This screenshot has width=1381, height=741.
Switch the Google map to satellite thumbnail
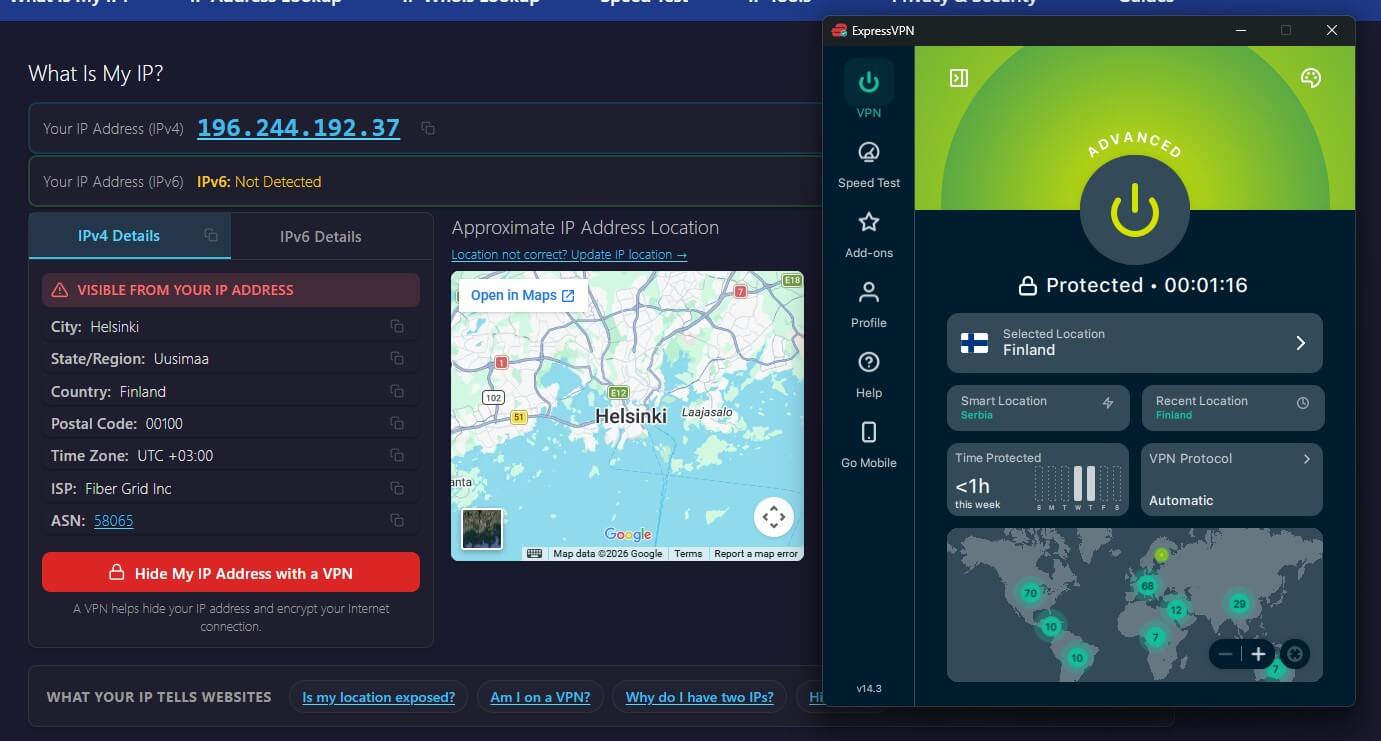482,529
